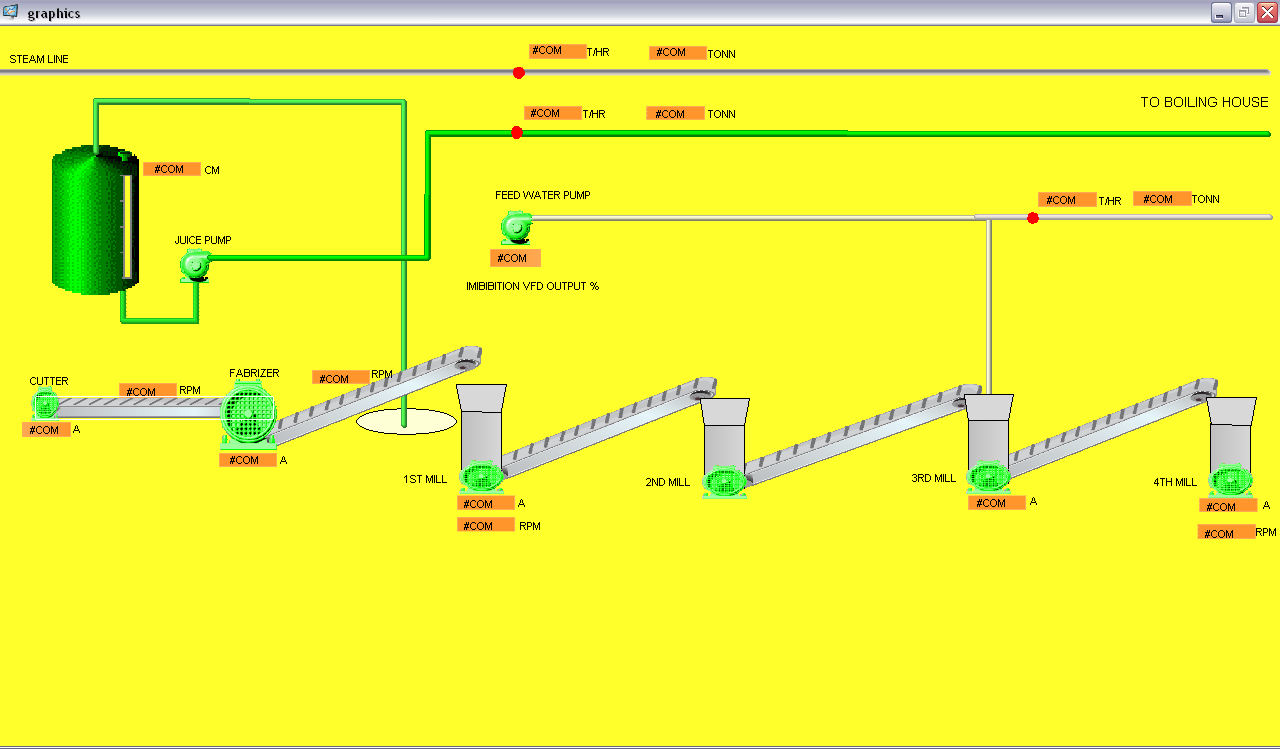Click the graphics window title icon
This screenshot has width=1280, height=749.
pos(11,12)
